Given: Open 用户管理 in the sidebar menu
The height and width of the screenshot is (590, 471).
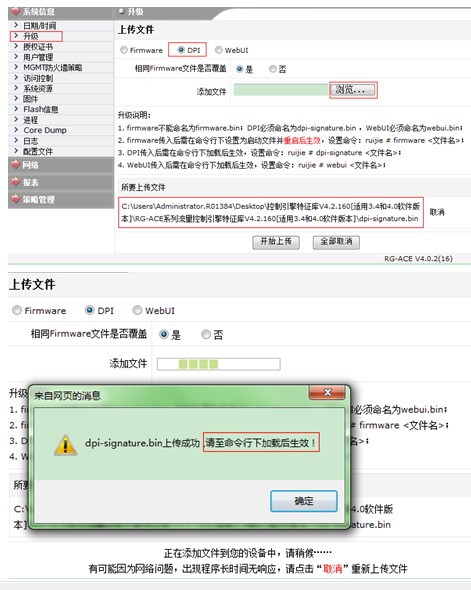Looking at the screenshot, I should [x=38, y=57].
